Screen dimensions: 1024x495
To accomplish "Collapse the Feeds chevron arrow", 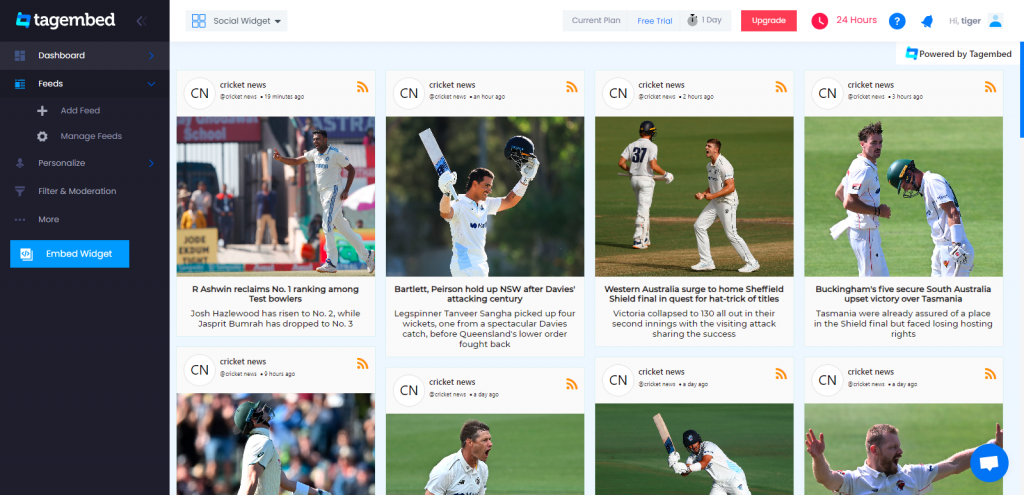I will (151, 84).
